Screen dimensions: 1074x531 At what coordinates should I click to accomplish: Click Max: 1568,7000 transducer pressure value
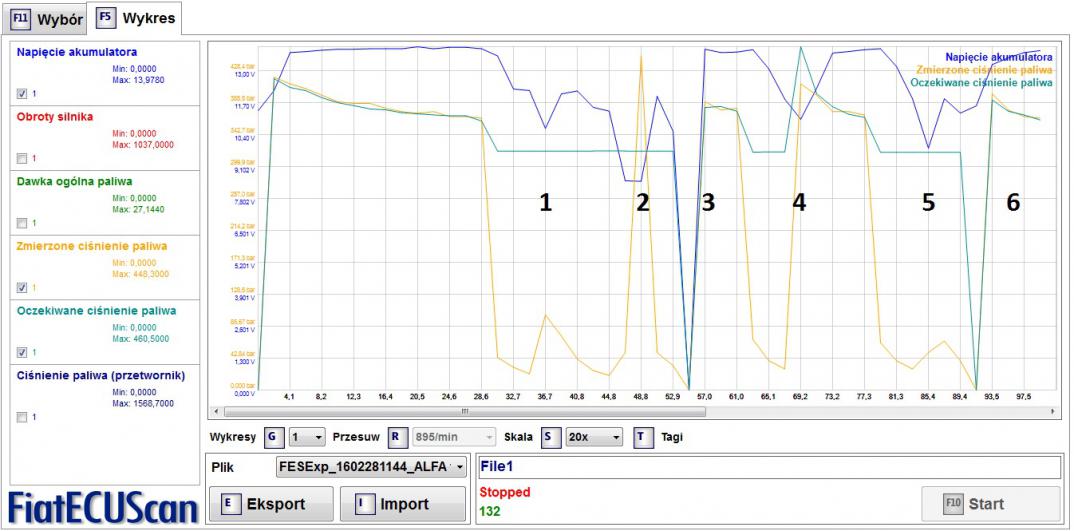point(142,404)
